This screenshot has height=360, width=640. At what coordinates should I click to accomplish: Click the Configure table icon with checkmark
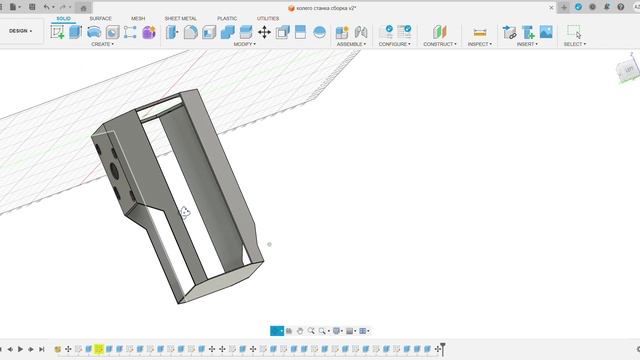click(404, 31)
